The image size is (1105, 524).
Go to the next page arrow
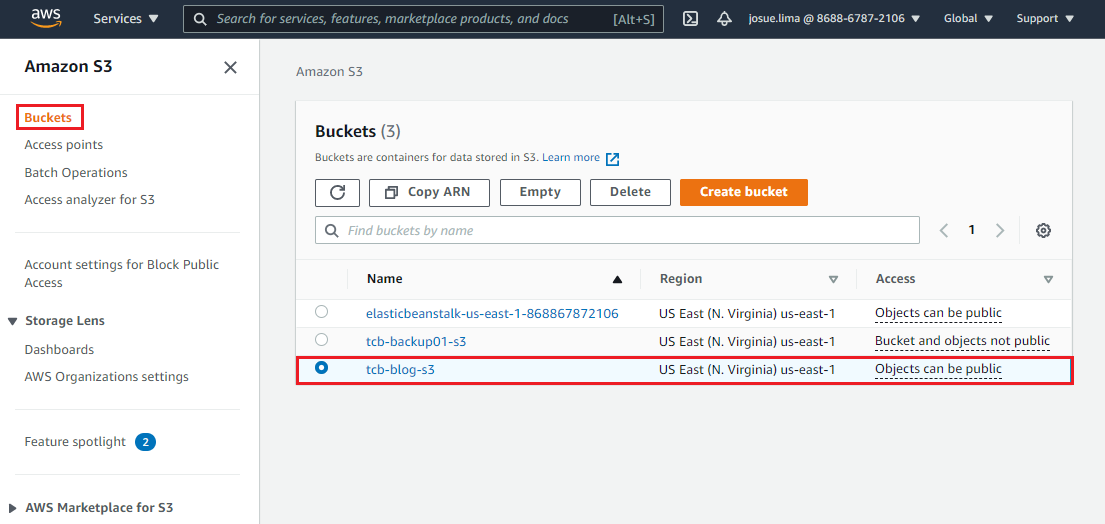click(1000, 230)
